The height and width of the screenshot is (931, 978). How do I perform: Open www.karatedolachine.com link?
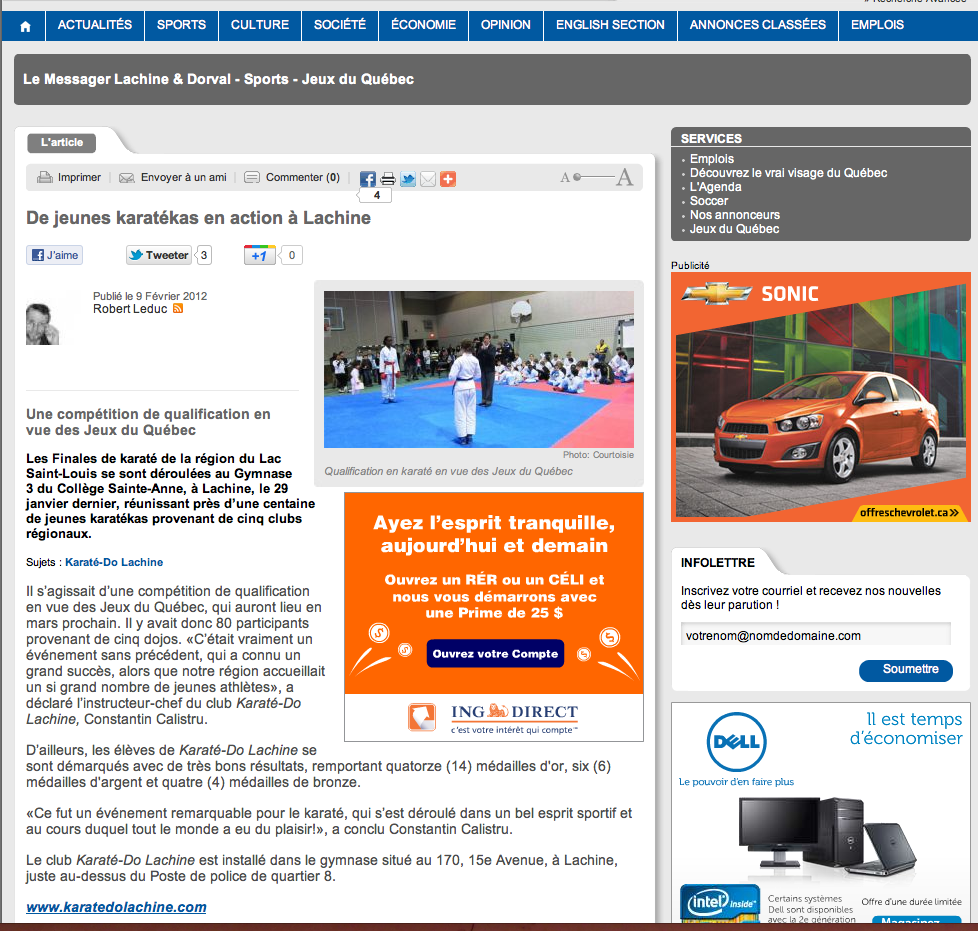tap(116, 907)
